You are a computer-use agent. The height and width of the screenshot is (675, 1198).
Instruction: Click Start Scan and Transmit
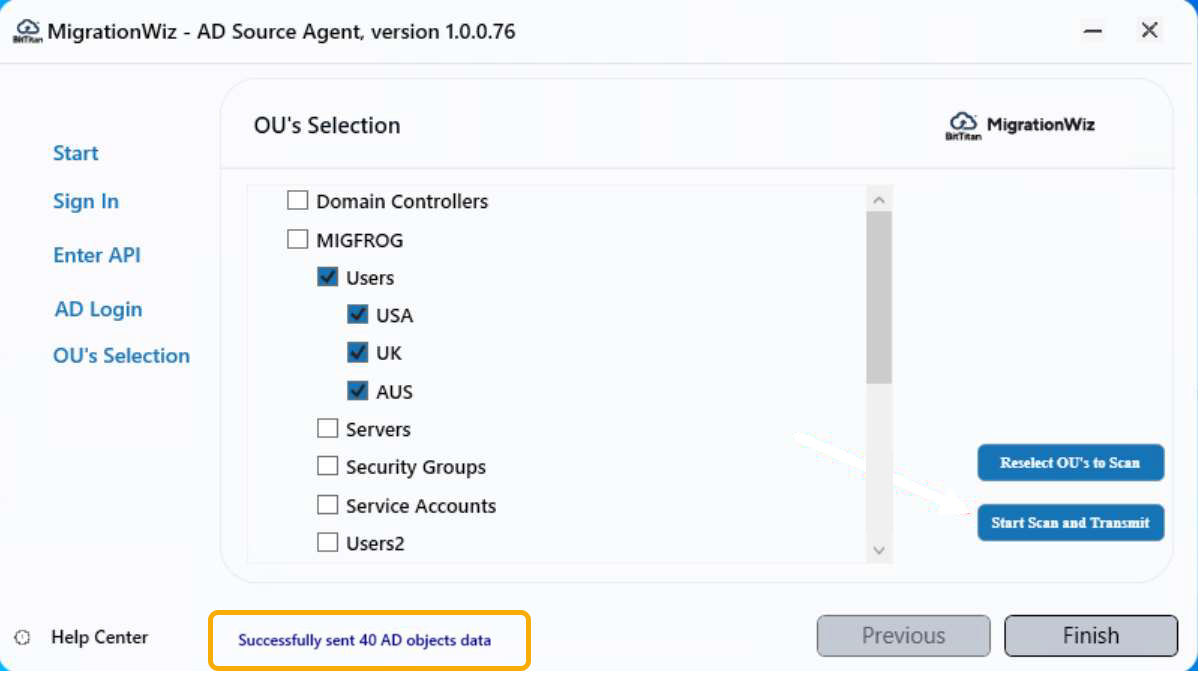pyautogui.click(x=1070, y=522)
